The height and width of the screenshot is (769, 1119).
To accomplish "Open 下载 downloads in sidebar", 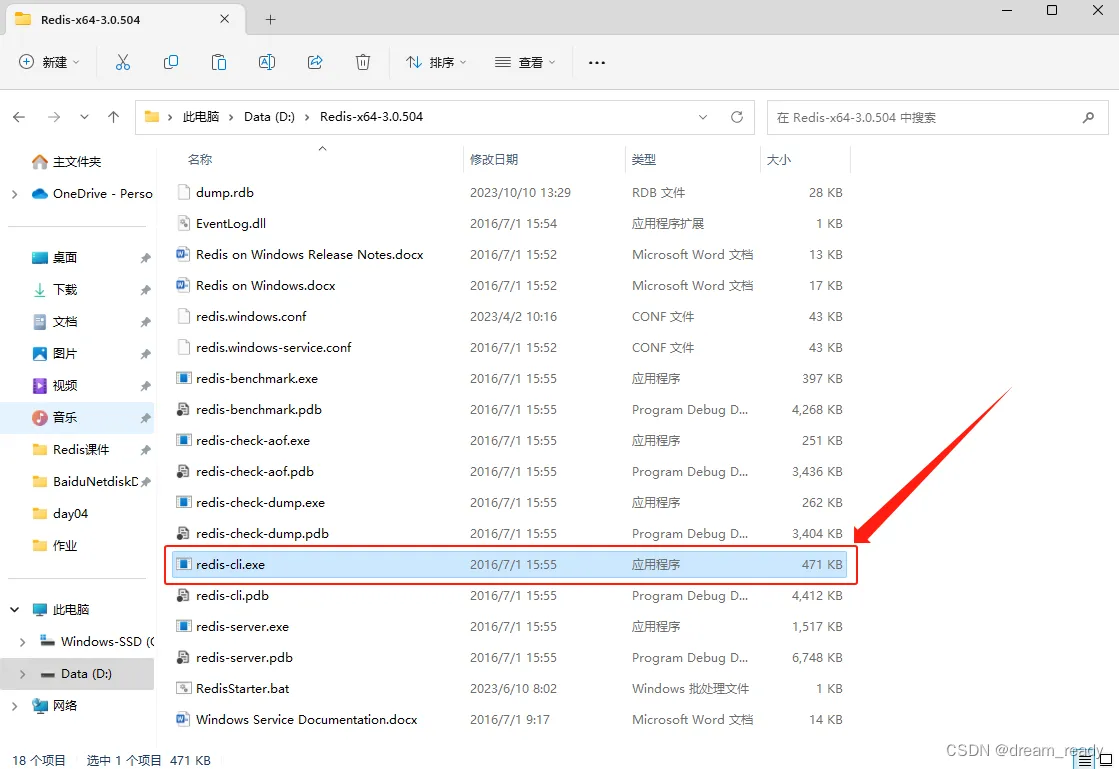I will pyautogui.click(x=55, y=290).
